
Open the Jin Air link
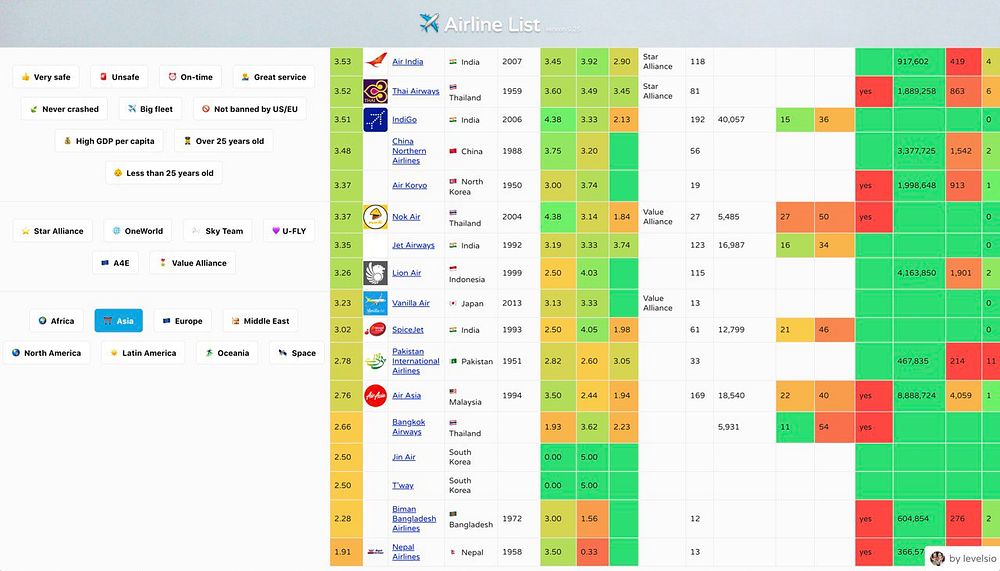pyautogui.click(x=404, y=457)
